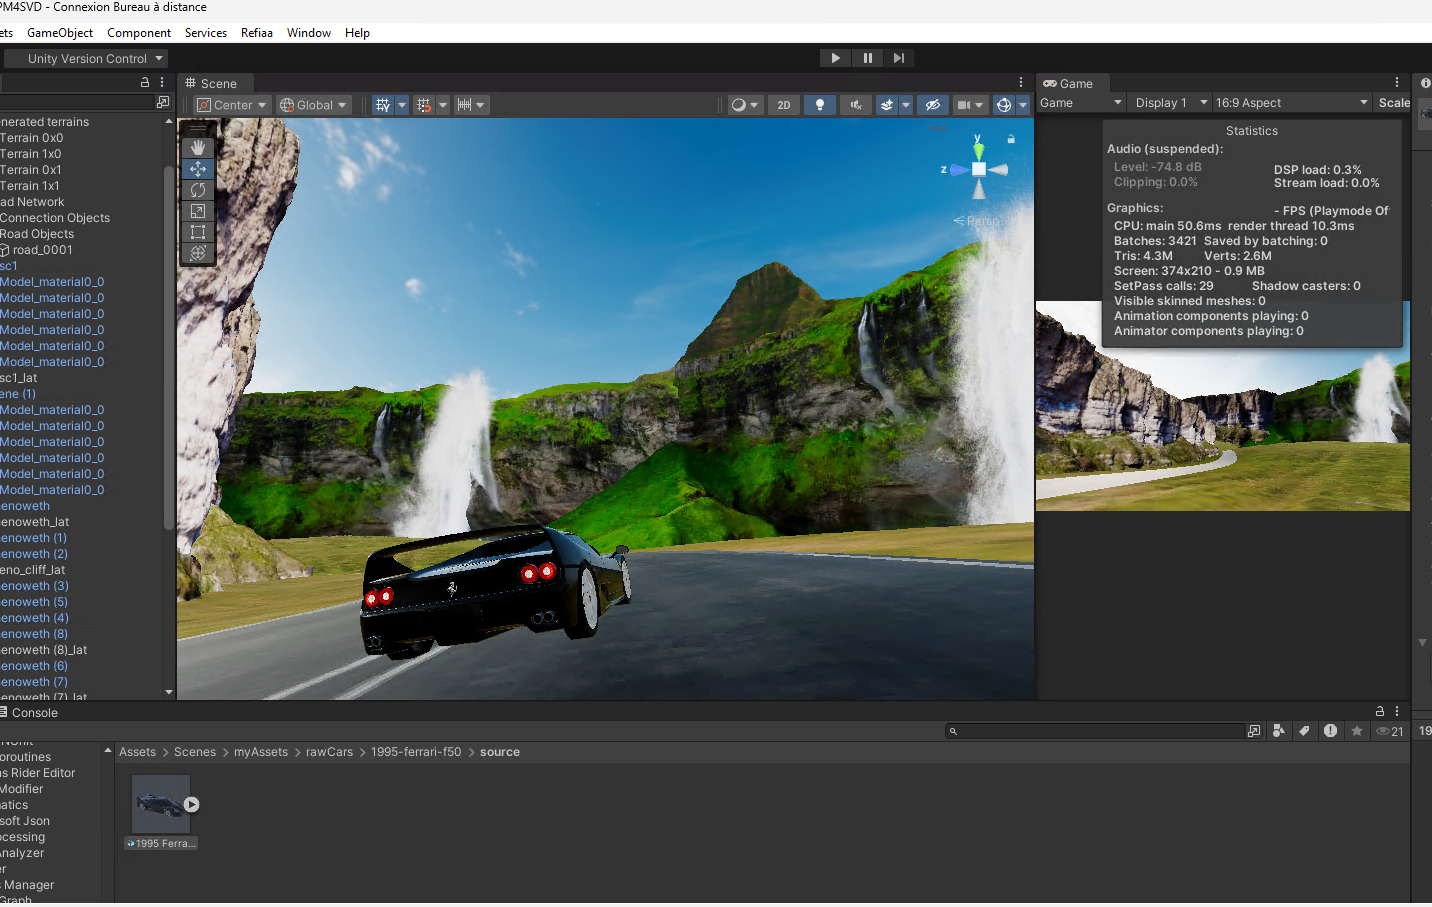Toggle scene audio mute button
This screenshot has width=1432, height=907.
pyautogui.click(x=856, y=105)
